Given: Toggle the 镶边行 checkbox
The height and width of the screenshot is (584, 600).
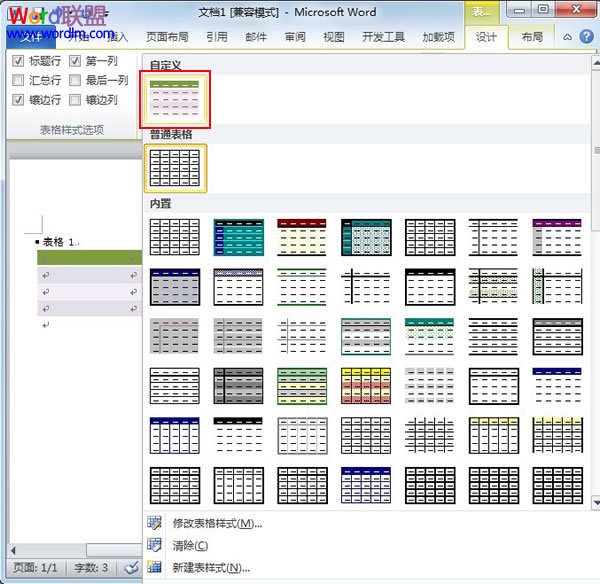Looking at the screenshot, I should tap(18, 100).
